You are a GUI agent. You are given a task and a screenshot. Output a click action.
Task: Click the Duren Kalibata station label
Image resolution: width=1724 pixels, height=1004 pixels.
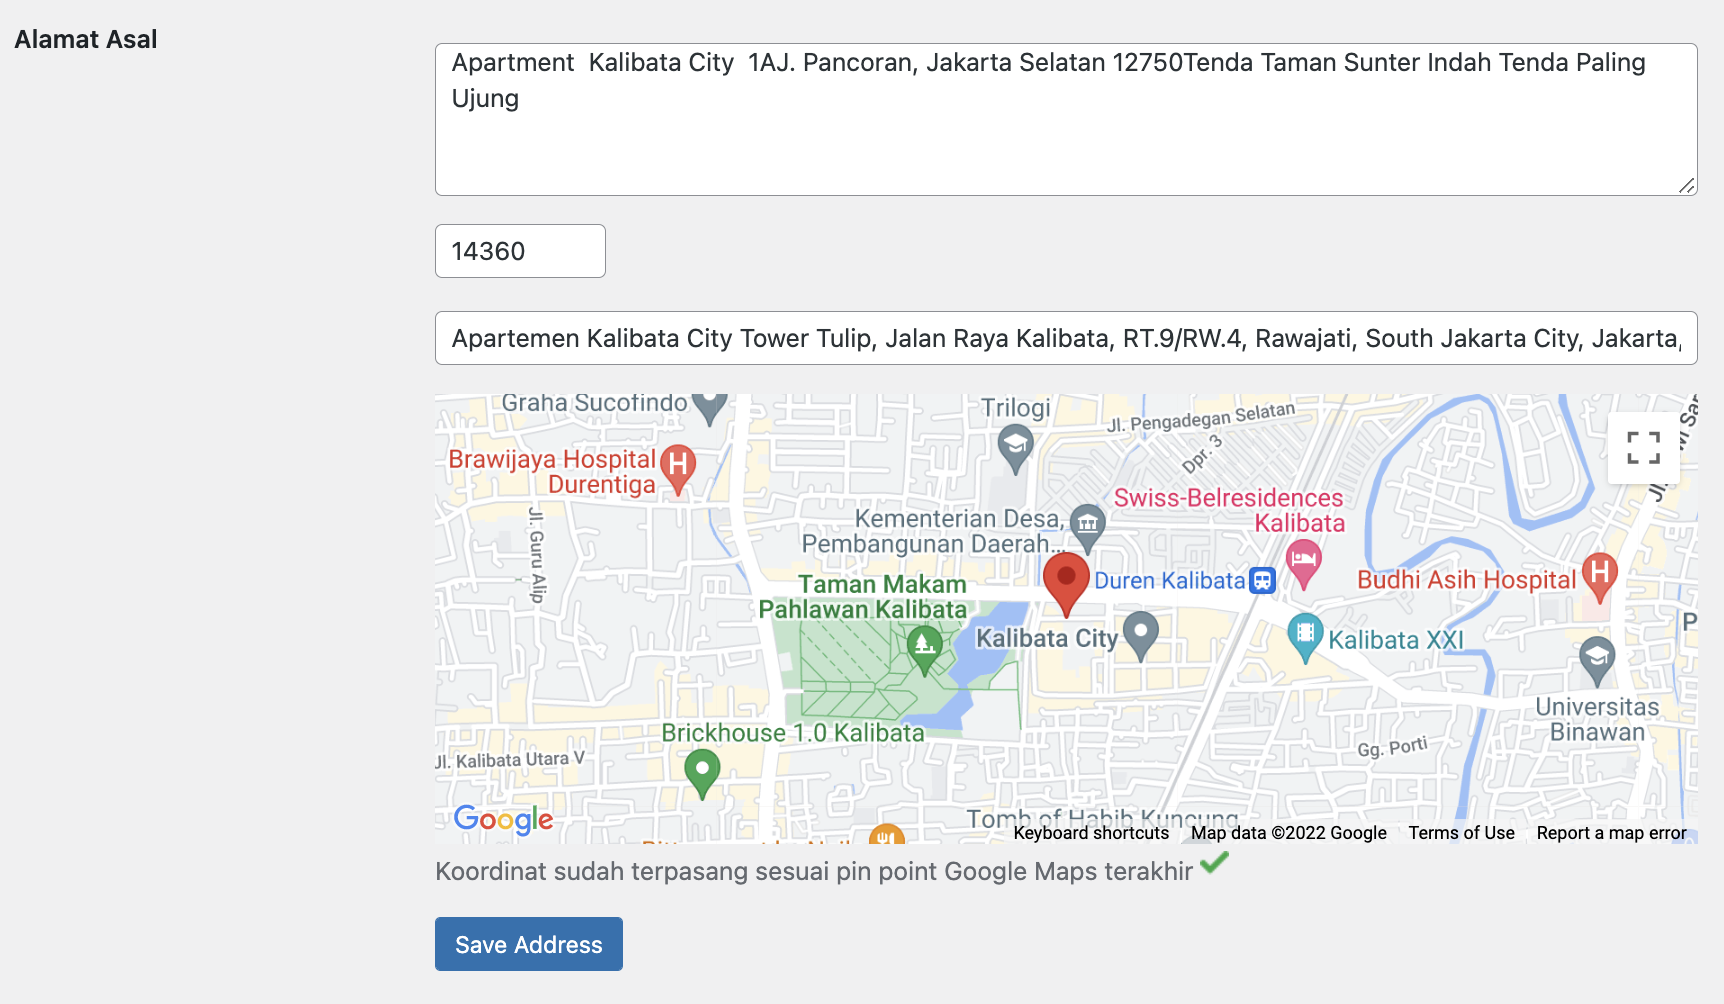click(1170, 581)
